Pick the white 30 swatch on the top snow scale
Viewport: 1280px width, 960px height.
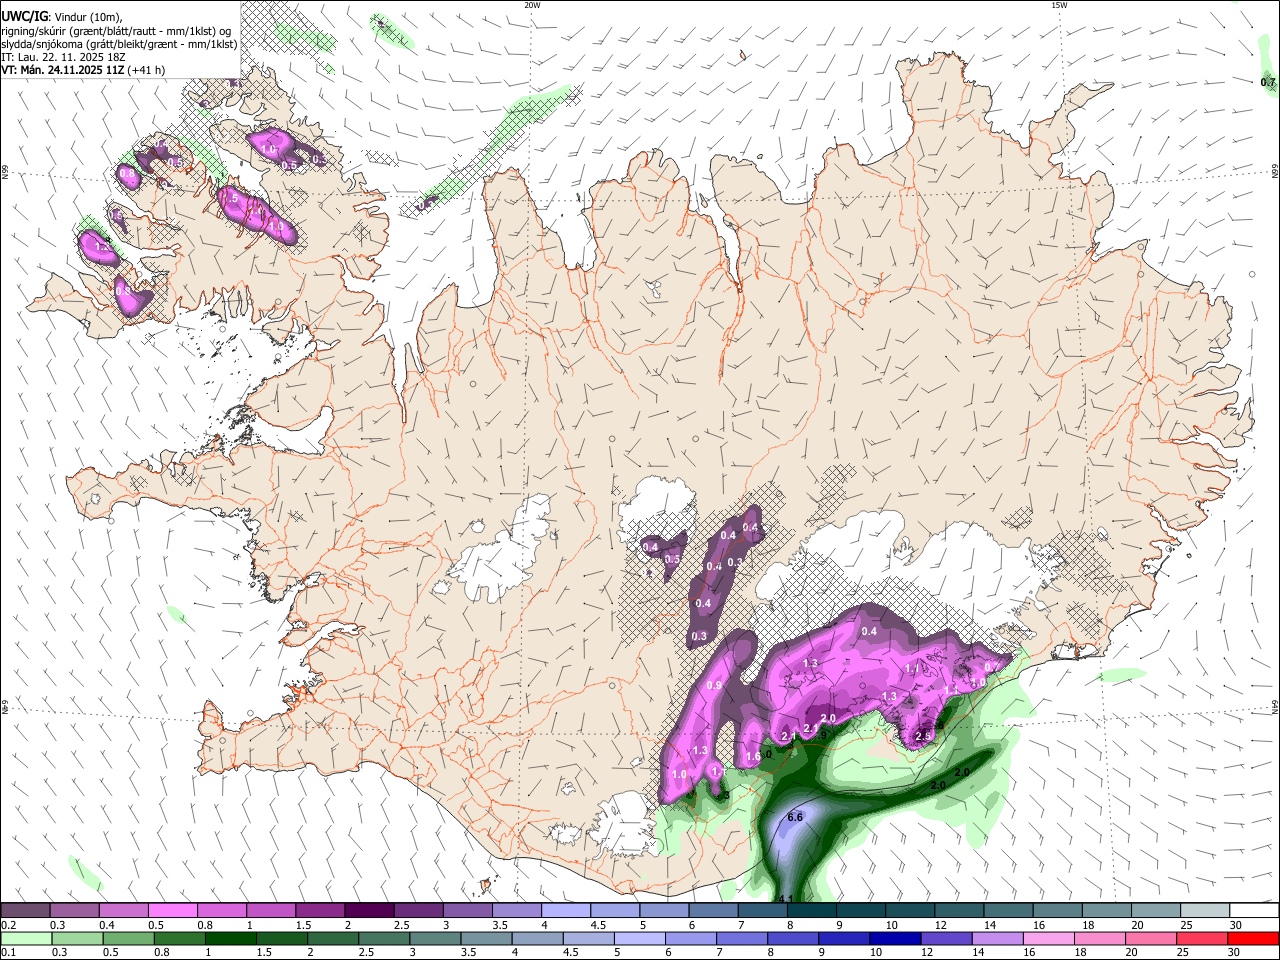[1254, 910]
